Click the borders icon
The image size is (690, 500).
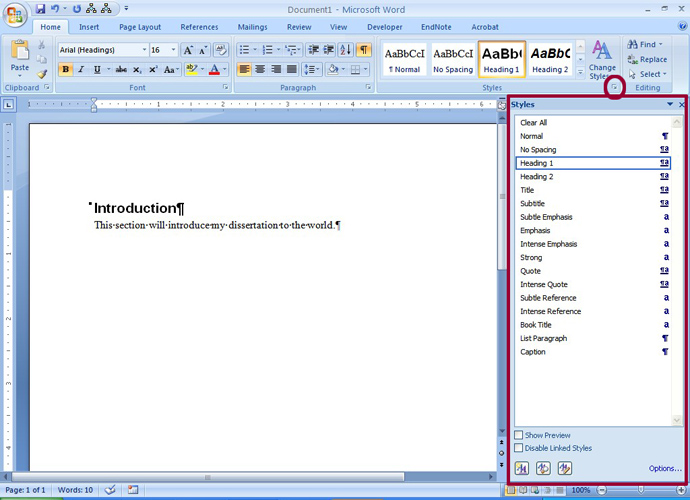(x=356, y=69)
